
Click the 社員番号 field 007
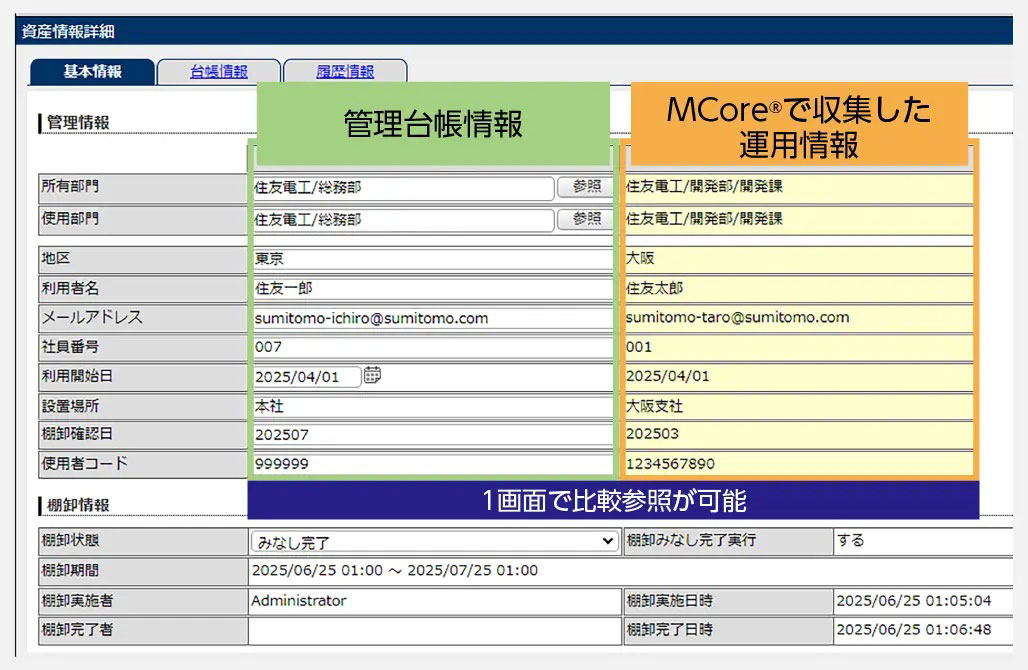click(433, 347)
